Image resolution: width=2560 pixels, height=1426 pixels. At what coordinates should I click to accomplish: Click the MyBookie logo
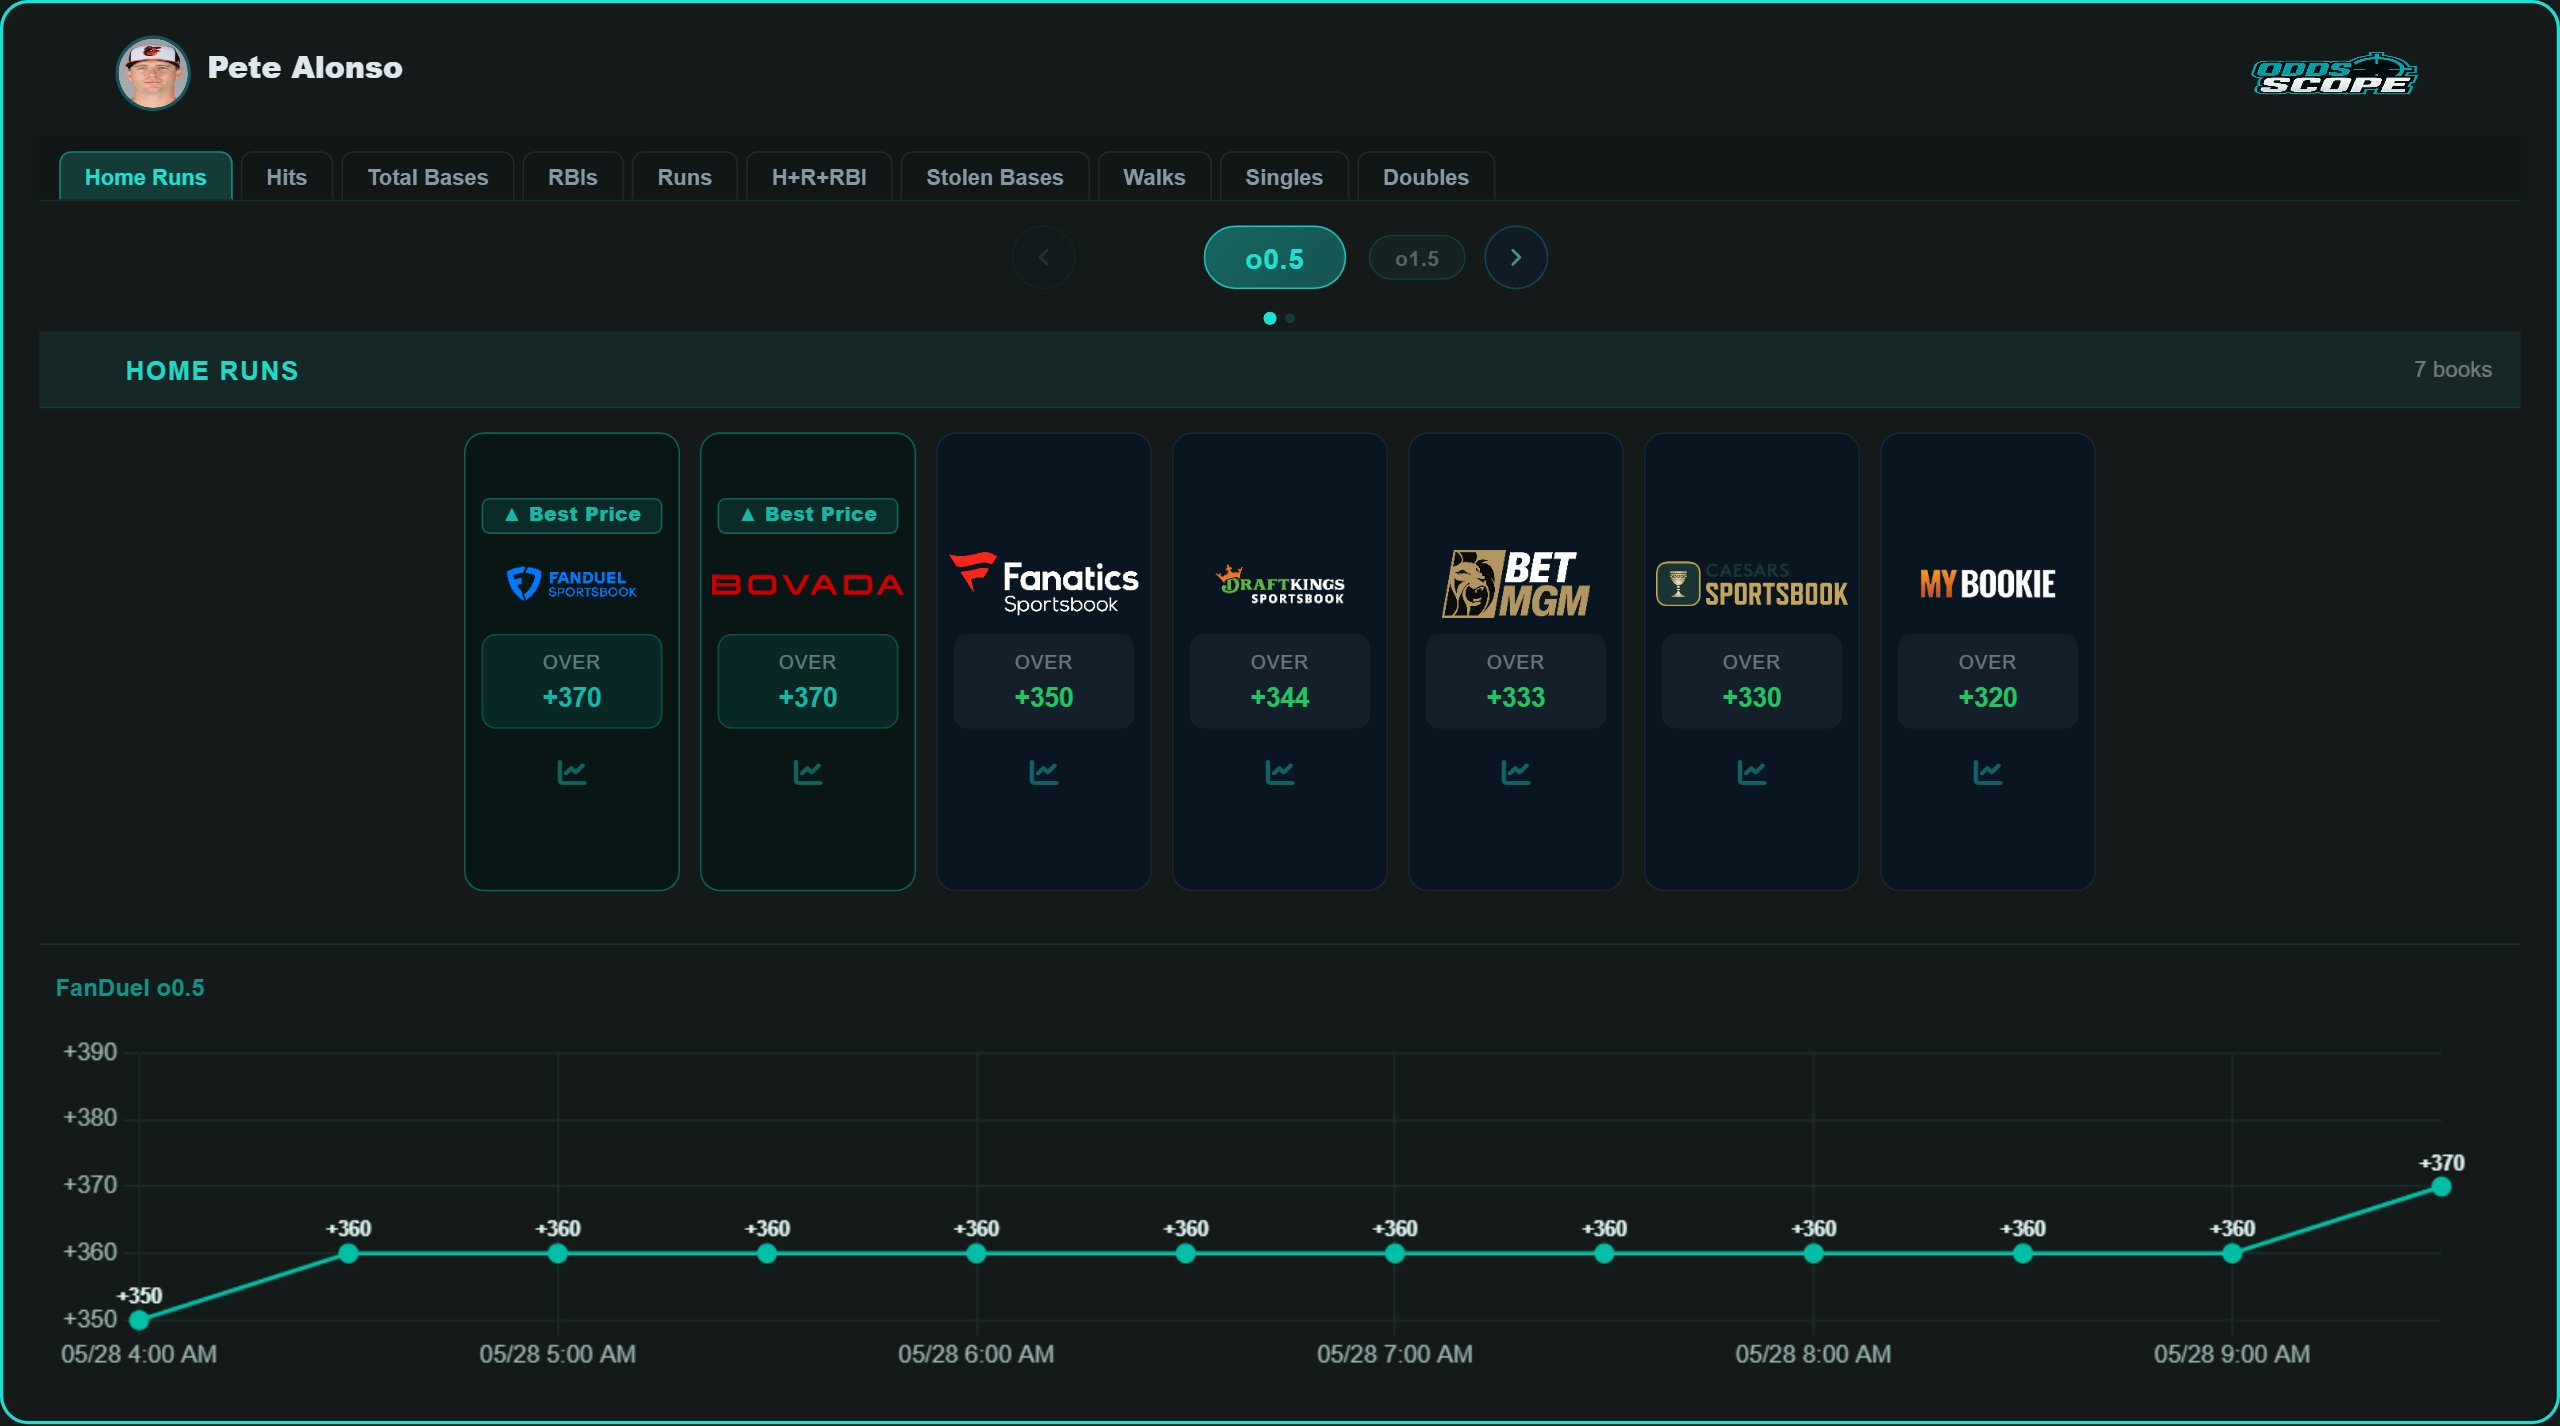(x=1987, y=584)
